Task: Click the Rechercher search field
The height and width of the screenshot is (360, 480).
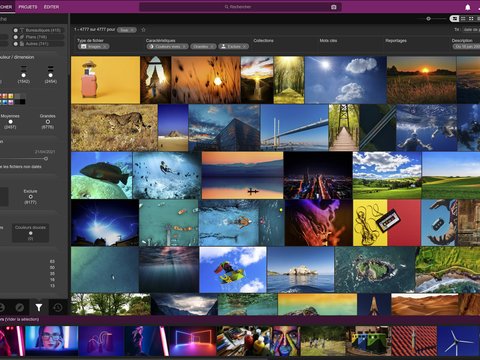Action: click(x=240, y=7)
